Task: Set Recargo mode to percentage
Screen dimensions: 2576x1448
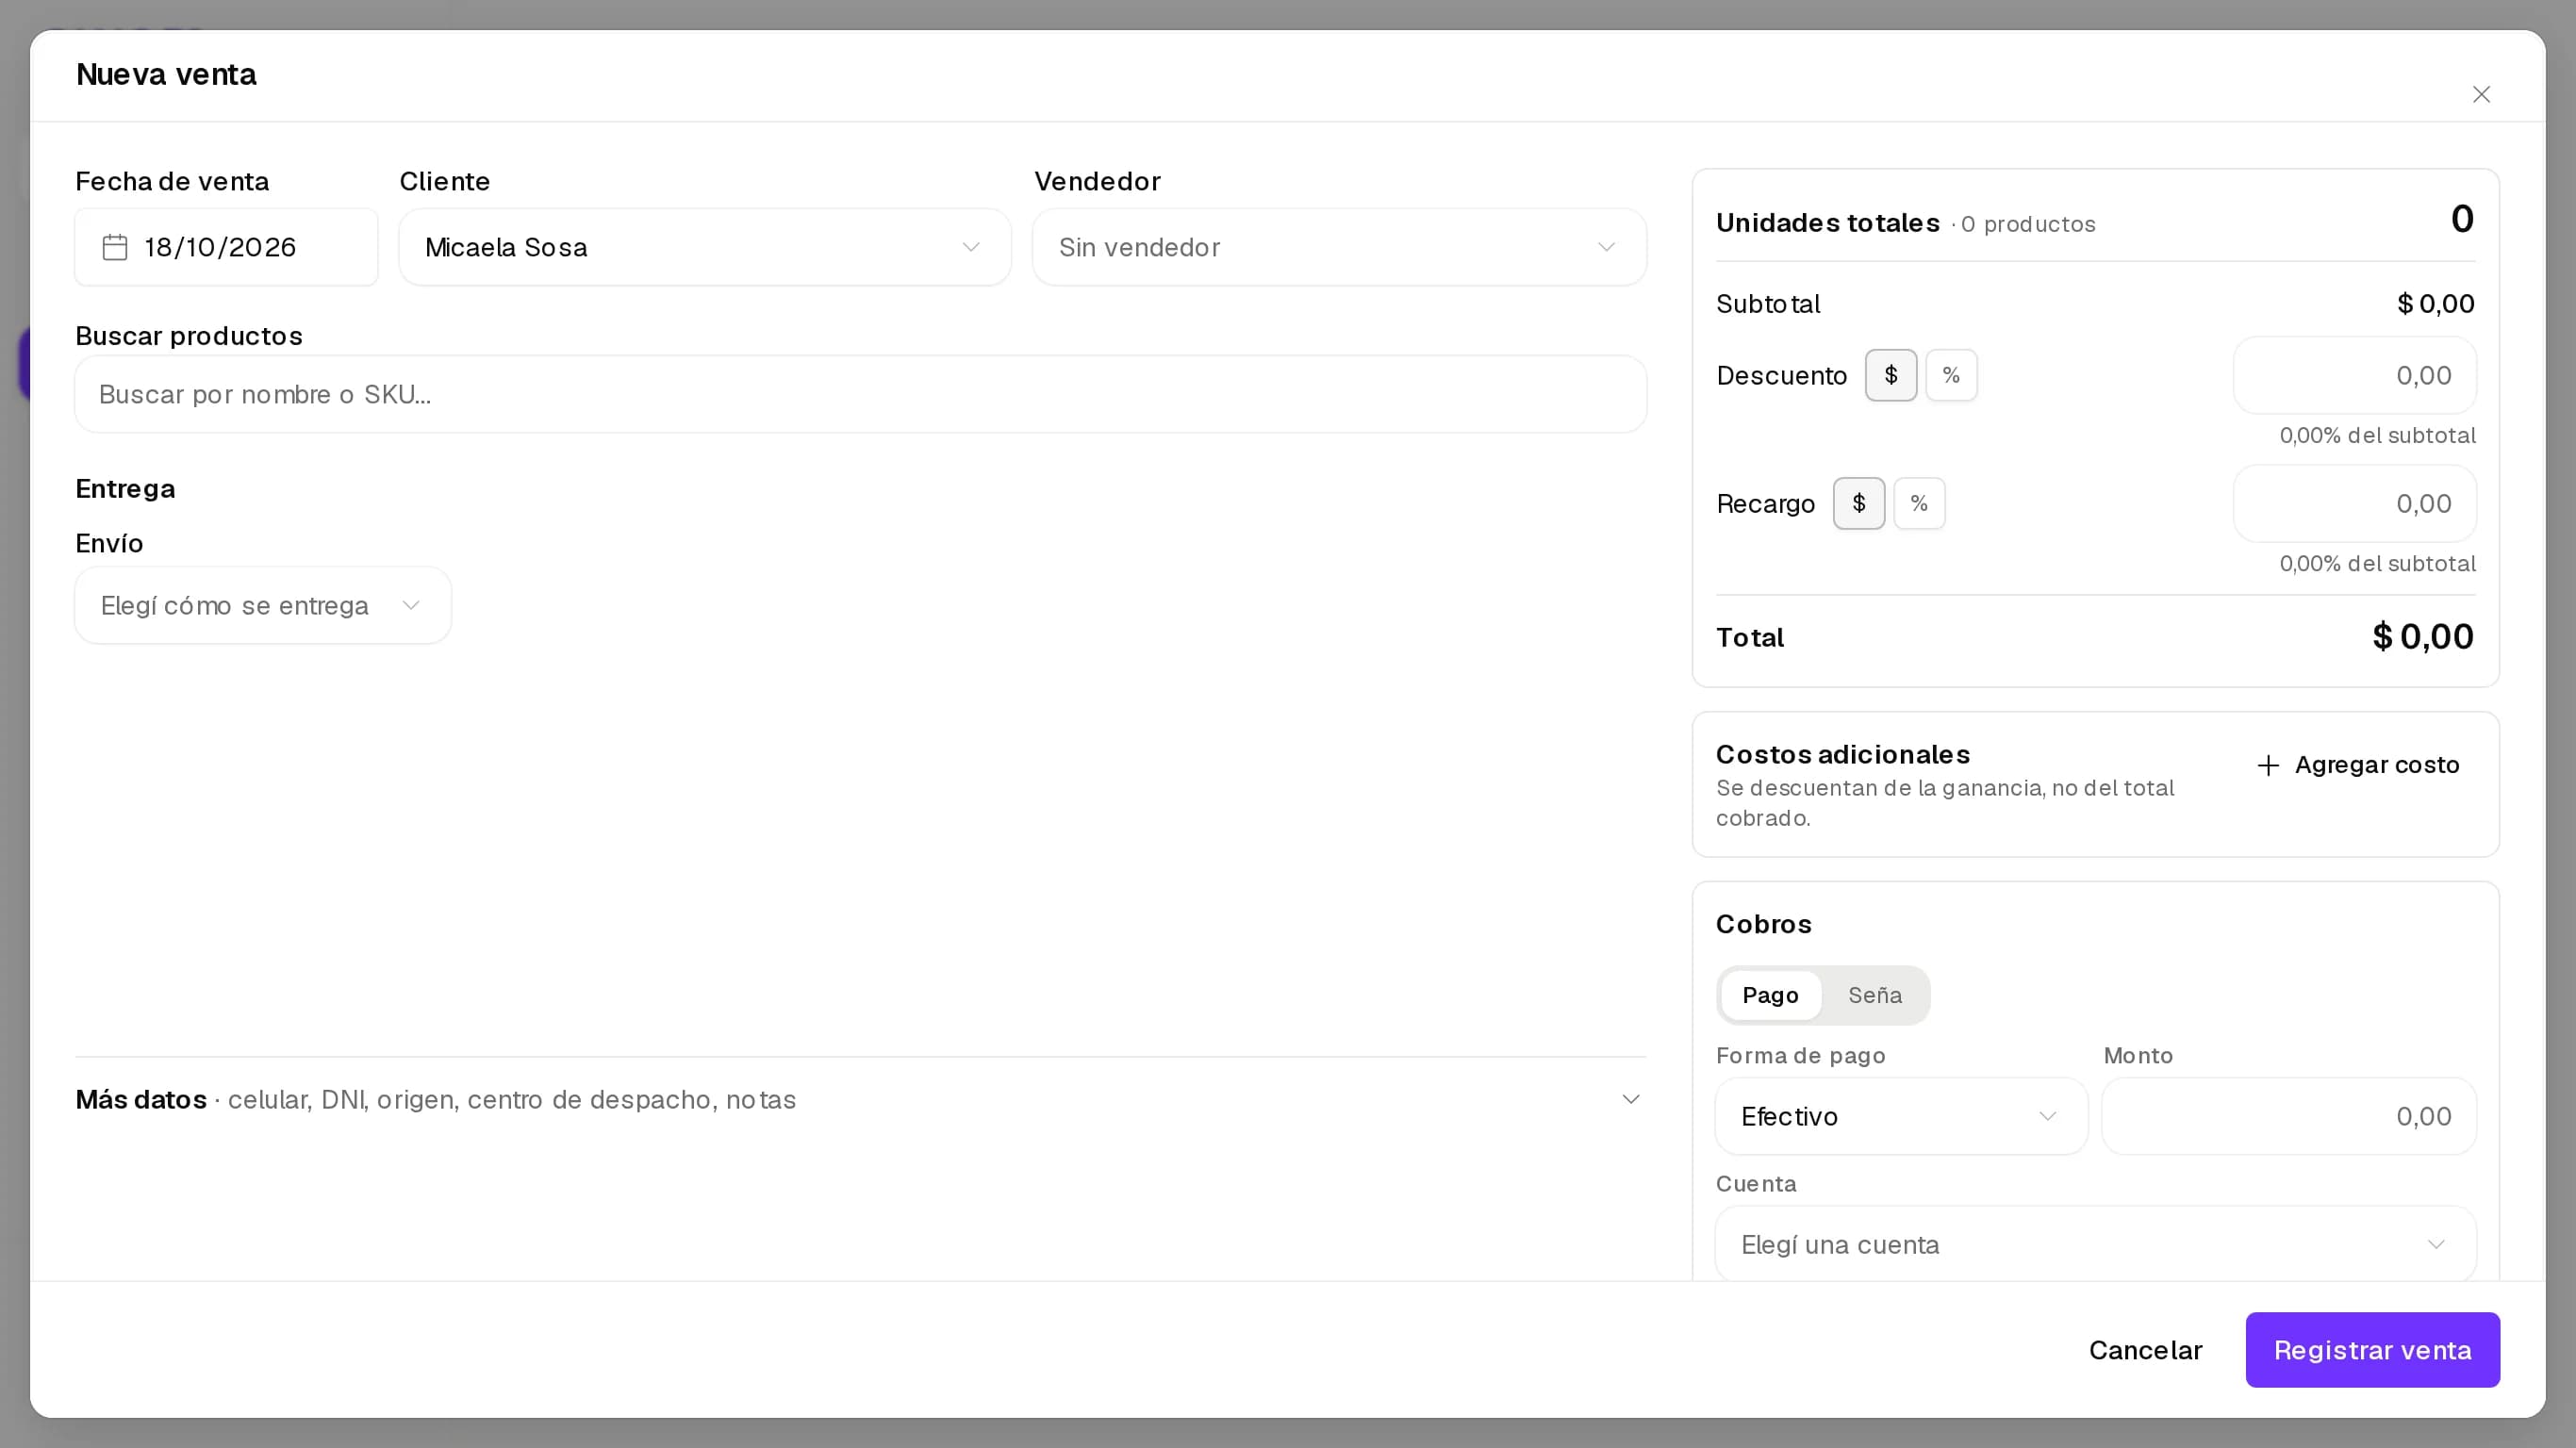Action: pos(1919,503)
